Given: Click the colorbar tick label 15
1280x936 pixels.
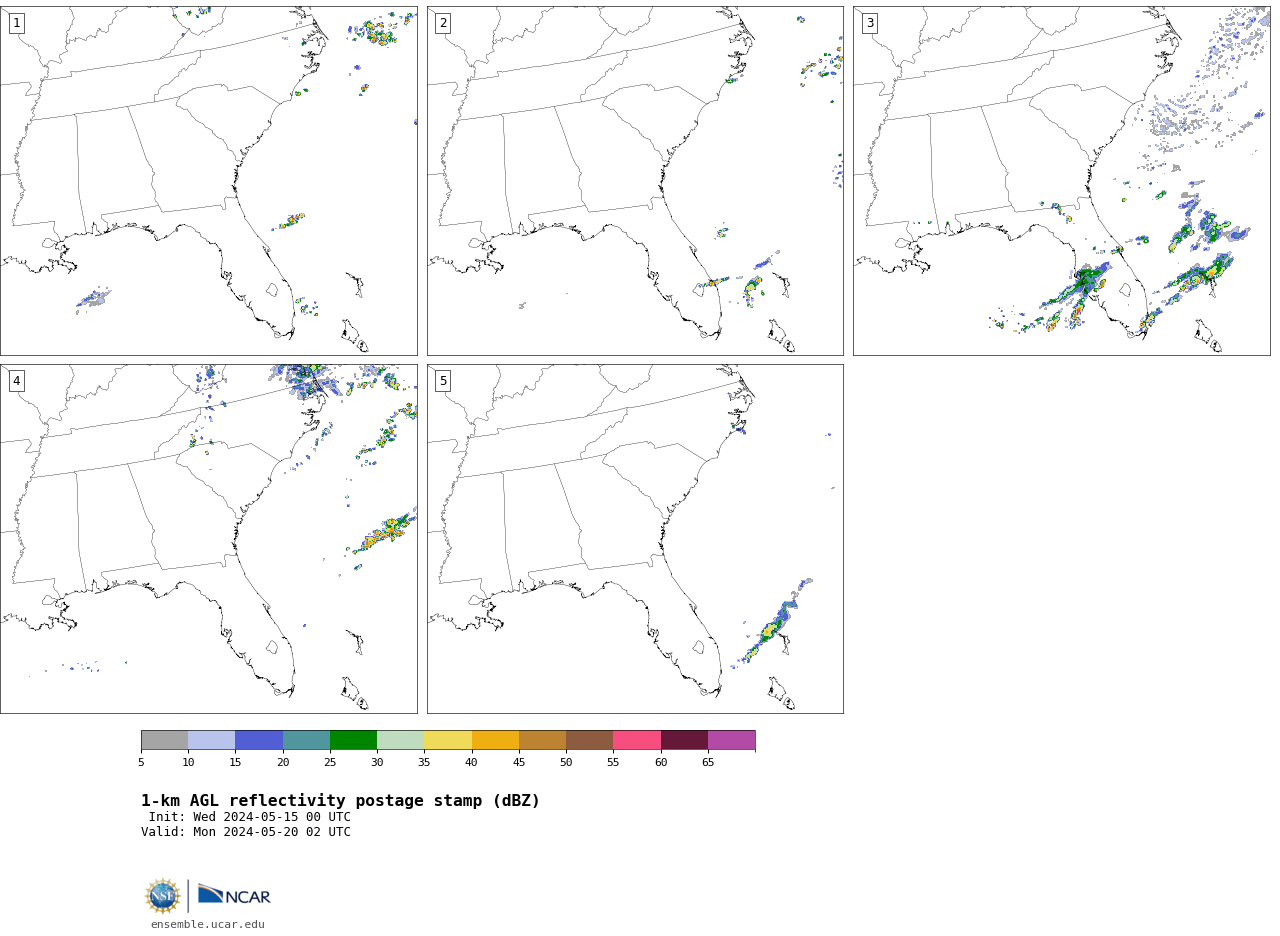Looking at the screenshot, I should (x=235, y=763).
